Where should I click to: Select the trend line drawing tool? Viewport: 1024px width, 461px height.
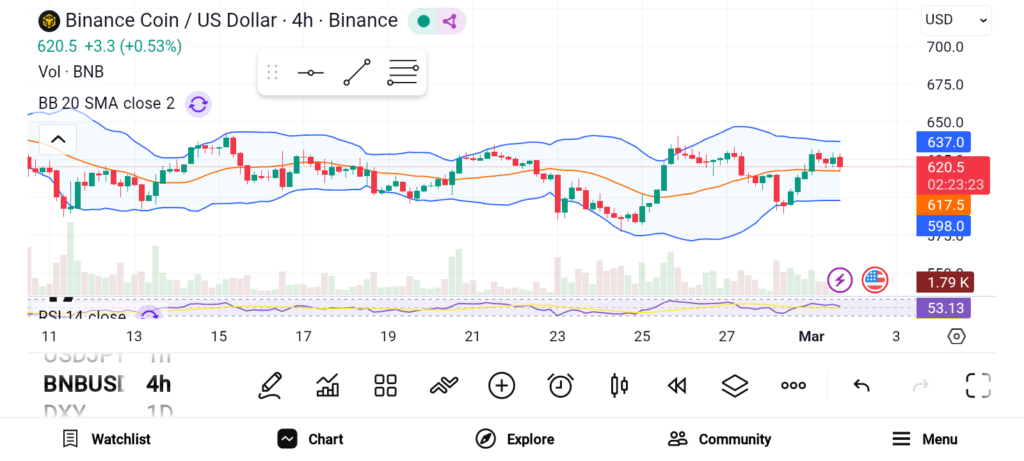356,72
